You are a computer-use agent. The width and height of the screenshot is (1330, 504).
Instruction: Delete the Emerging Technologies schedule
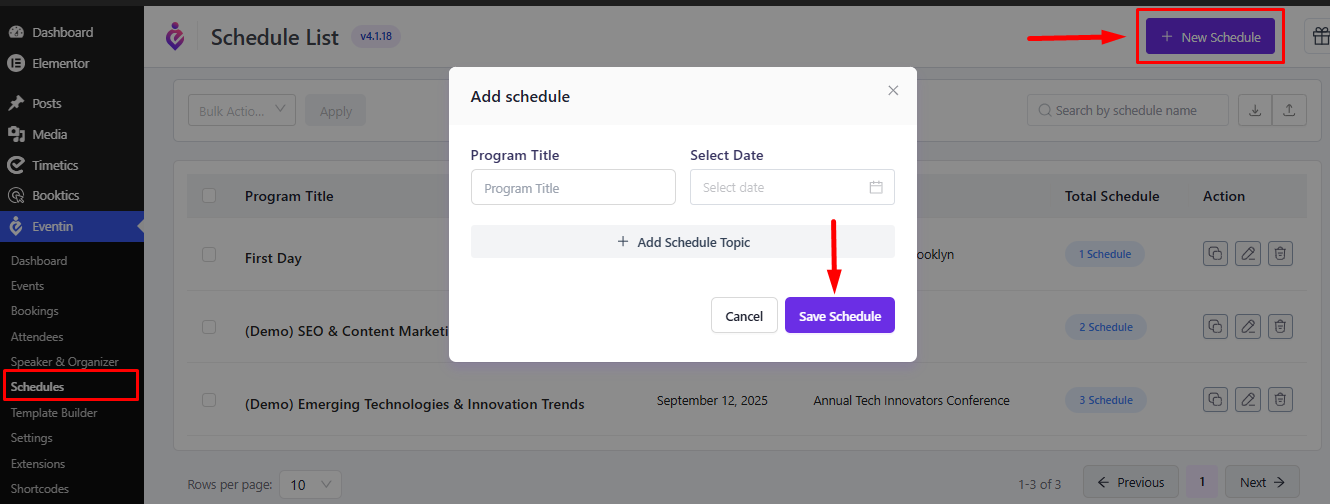[x=1280, y=400]
